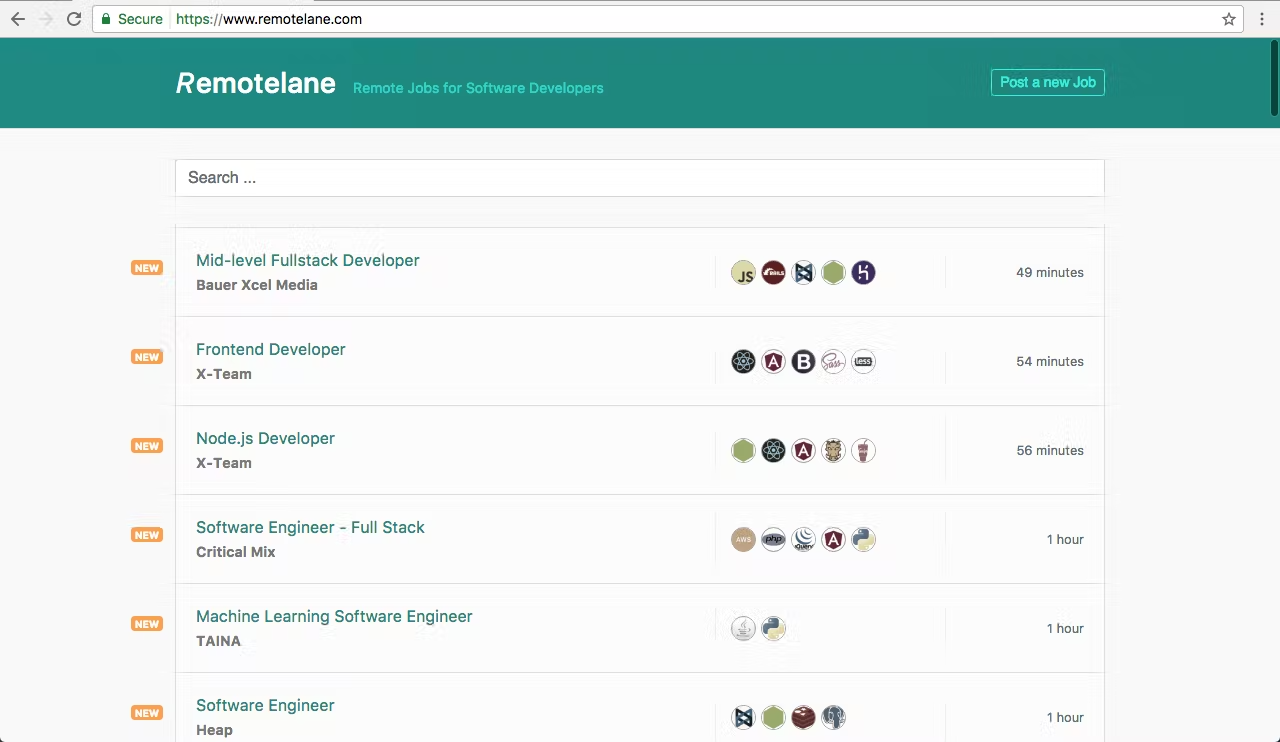
Task: Click Redis icon in Heap row
Action: tap(803, 717)
